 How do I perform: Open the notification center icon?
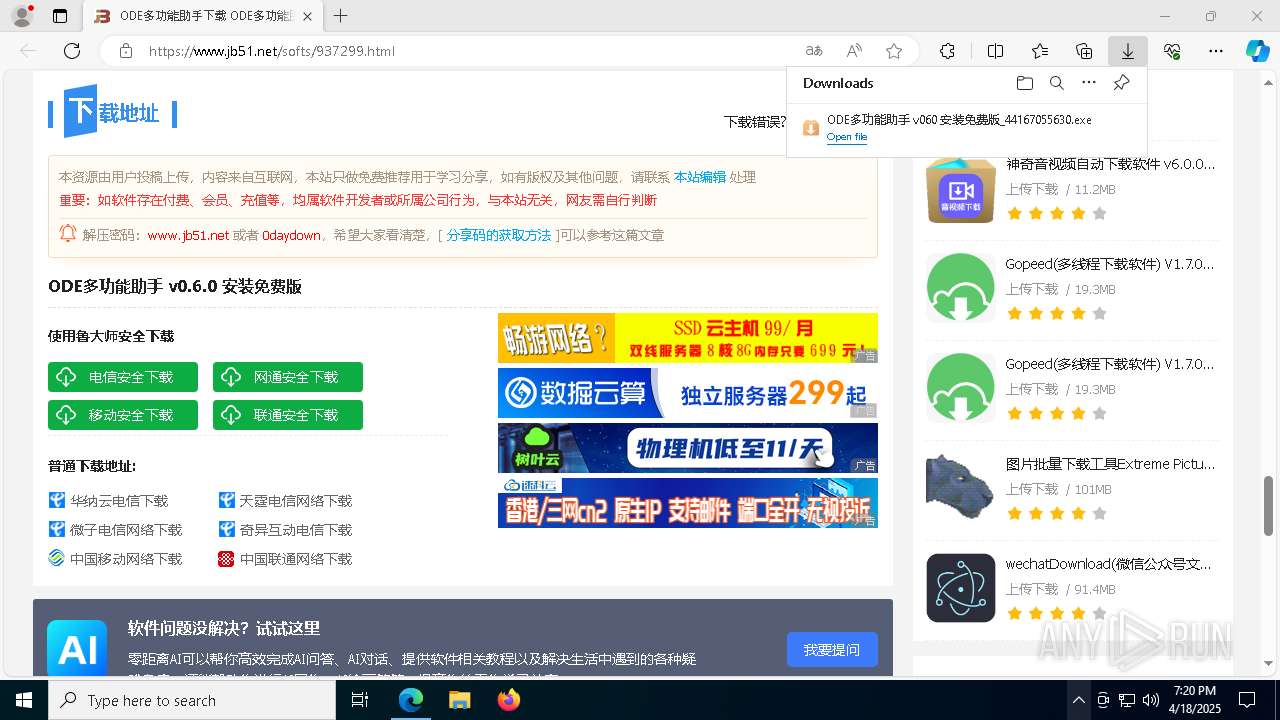pyautogui.click(x=1247, y=700)
